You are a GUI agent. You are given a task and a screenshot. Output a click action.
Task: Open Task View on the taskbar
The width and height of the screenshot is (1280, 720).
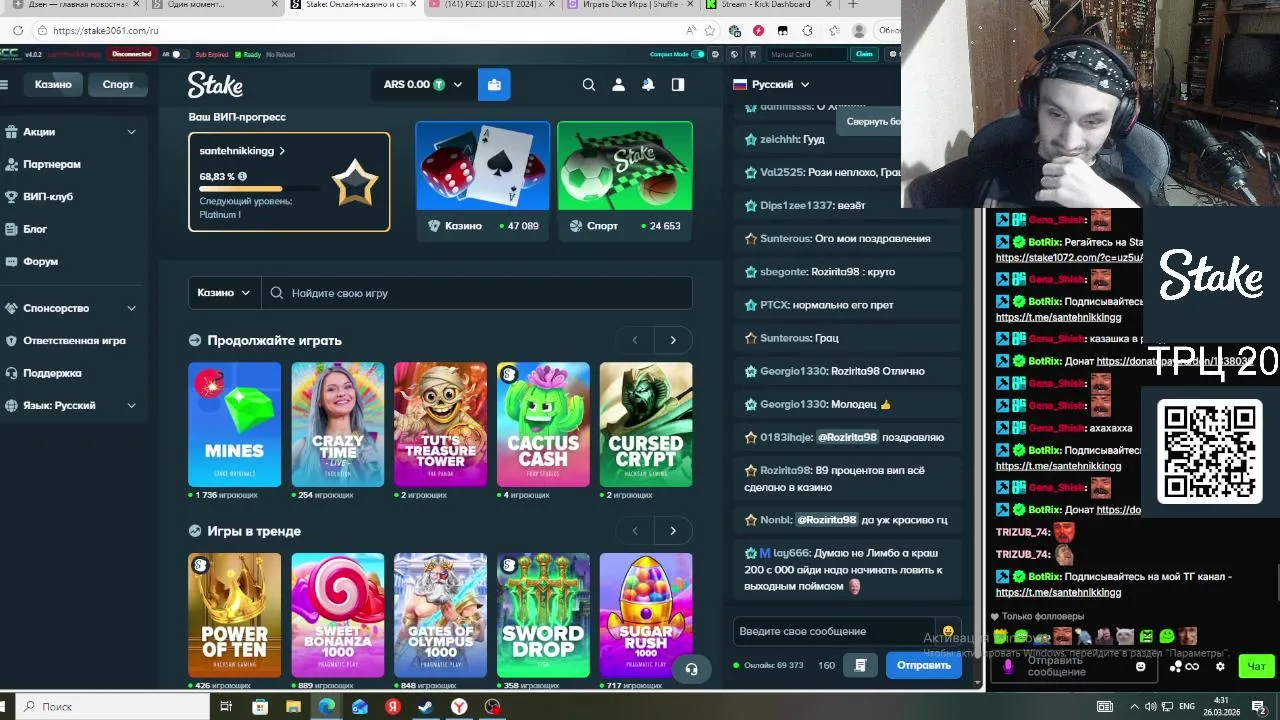click(226, 707)
